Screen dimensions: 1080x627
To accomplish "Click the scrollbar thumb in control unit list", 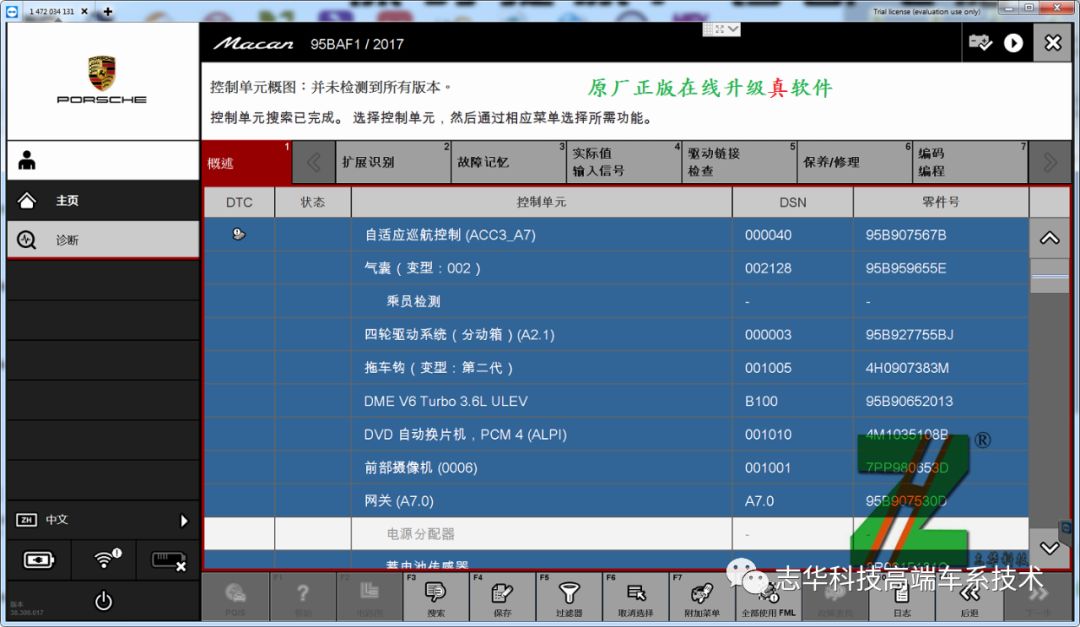I will click(x=1050, y=276).
